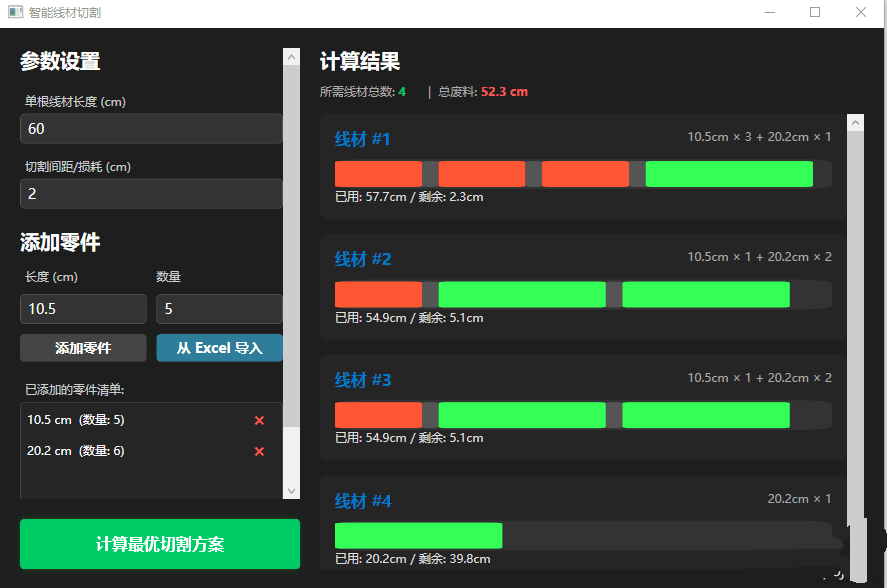Screen dimensions: 887x588
Task: Click the app icon in title bar
Action: [x=15, y=13]
